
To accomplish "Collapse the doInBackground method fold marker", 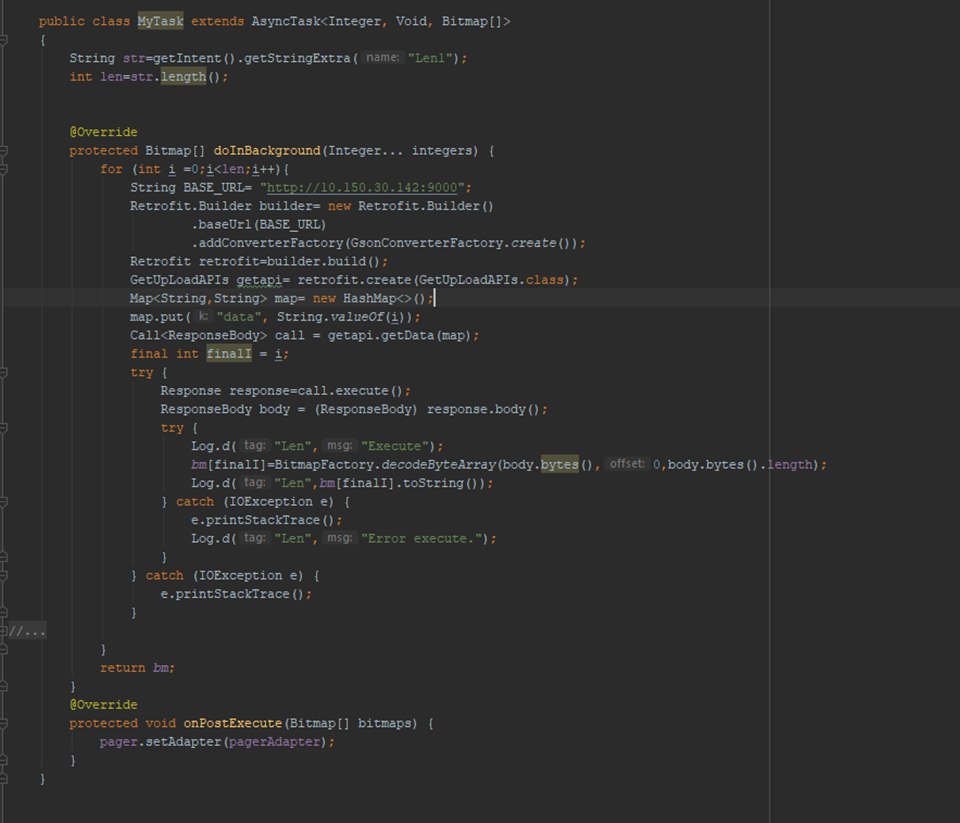I will [3, 151].
